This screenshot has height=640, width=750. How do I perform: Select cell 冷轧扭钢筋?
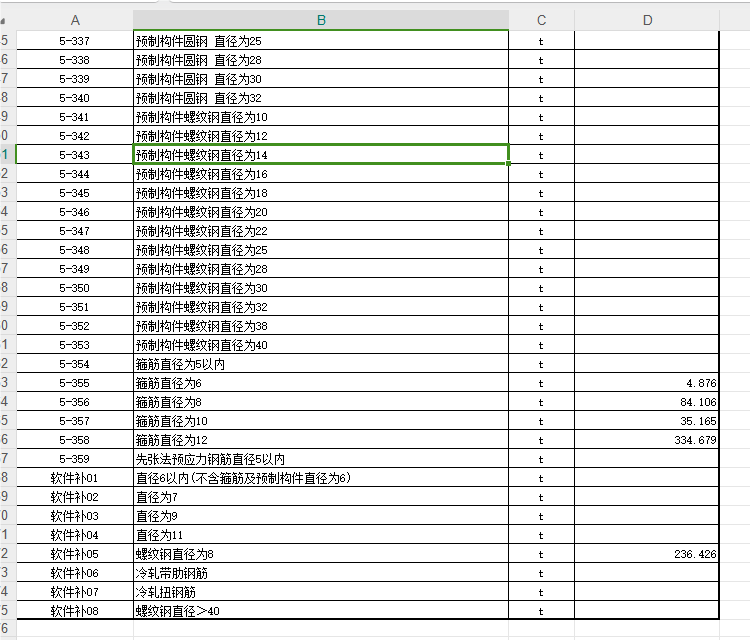click(x=321, y=592)
